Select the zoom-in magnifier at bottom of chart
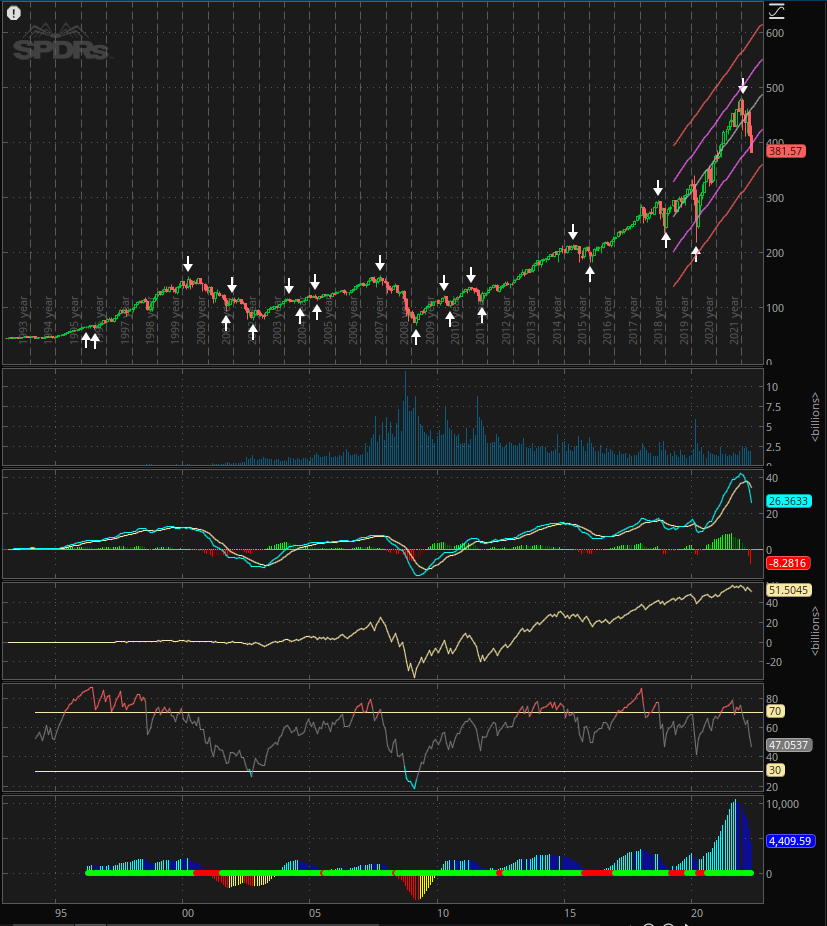The image size is (827, 926). pyautogui.click(x=649, y=923)
